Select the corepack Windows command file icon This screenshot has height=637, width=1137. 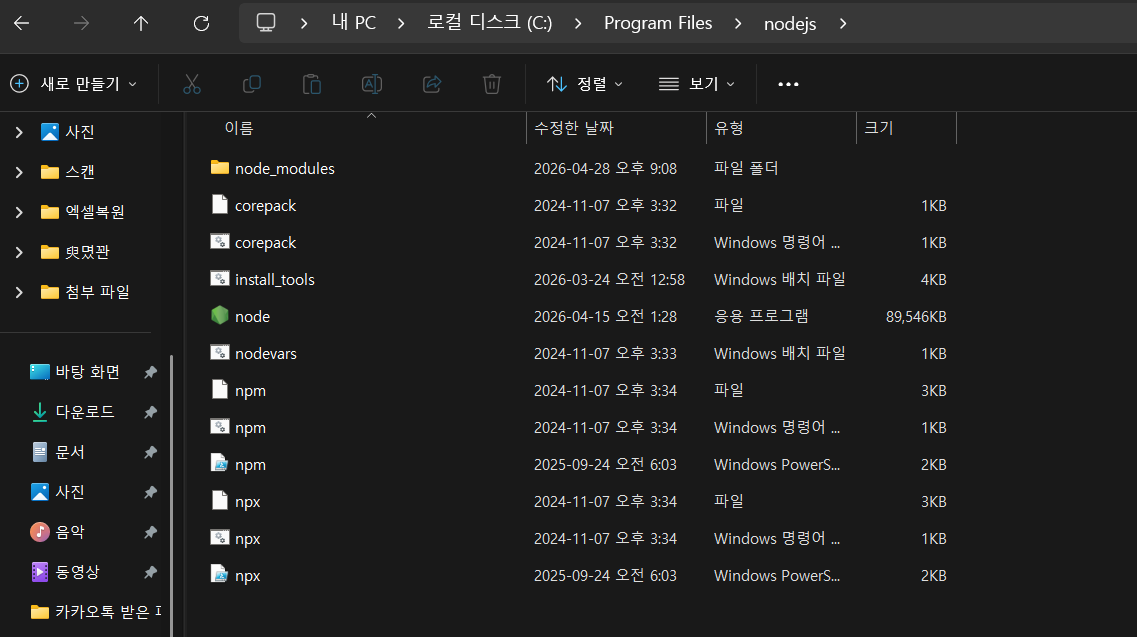tap(220, 242)
